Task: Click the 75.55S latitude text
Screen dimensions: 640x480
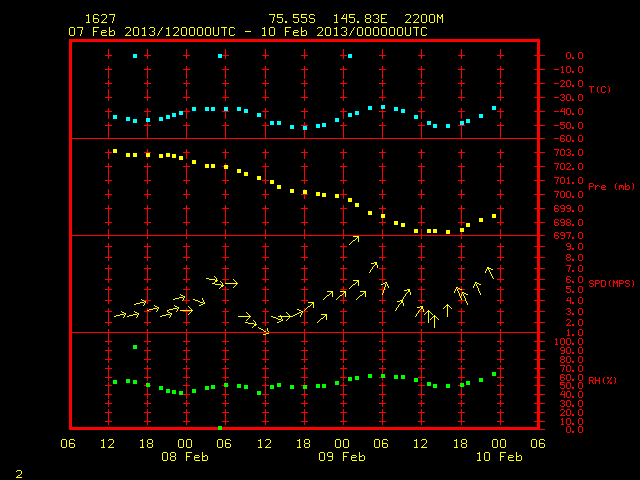Action: pos(292,19)
